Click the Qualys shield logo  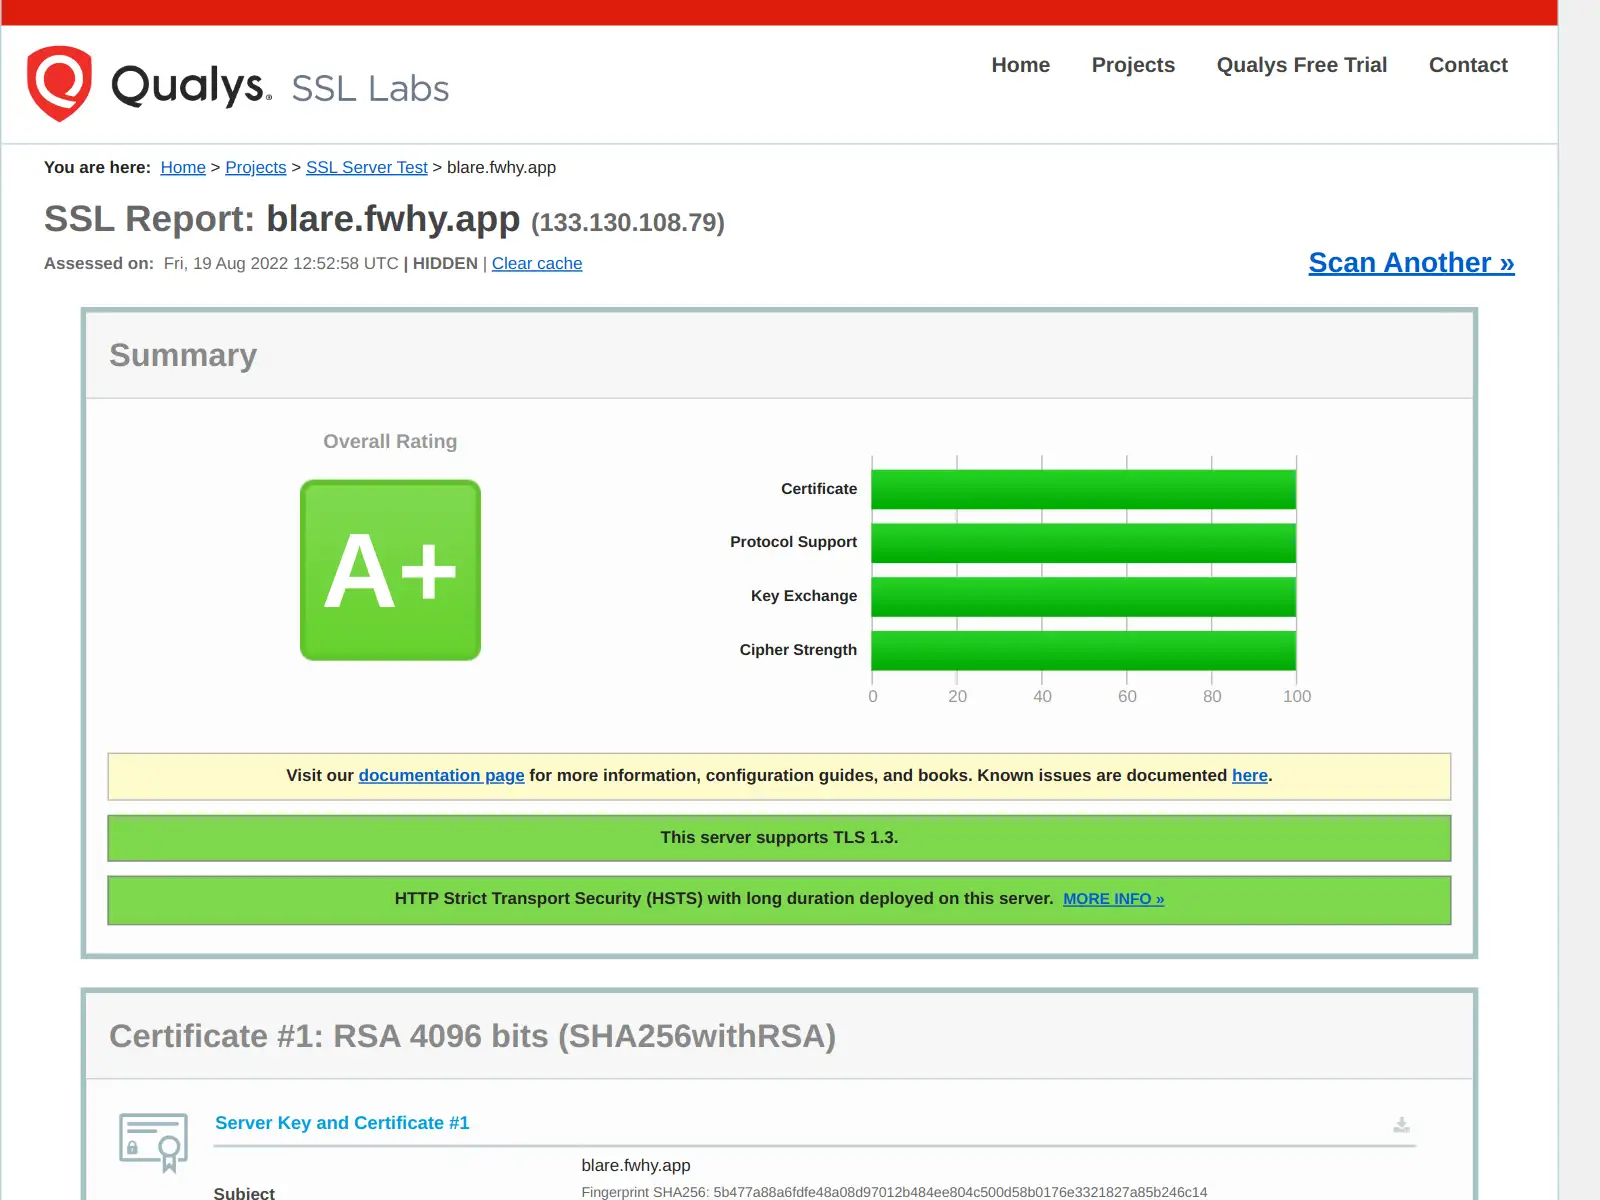[x=59, y=84]
